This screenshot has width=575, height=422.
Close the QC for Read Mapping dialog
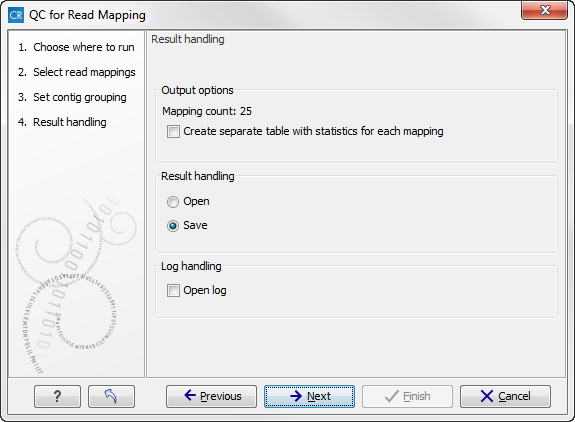[x=545, y=11]
